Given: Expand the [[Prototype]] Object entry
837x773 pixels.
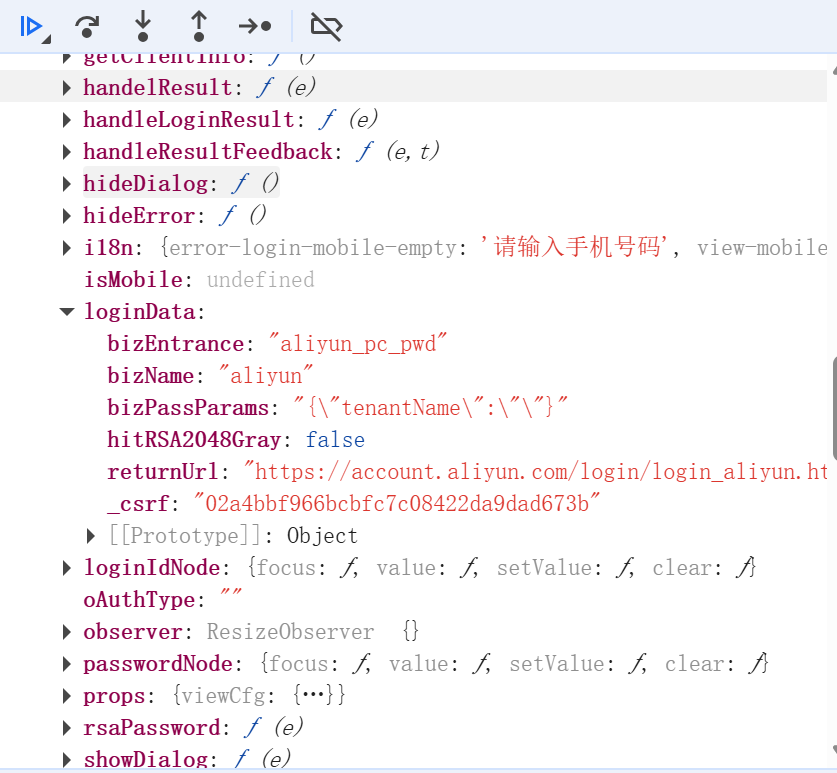Looking at the screenshot, I should [x=92, y=536].
